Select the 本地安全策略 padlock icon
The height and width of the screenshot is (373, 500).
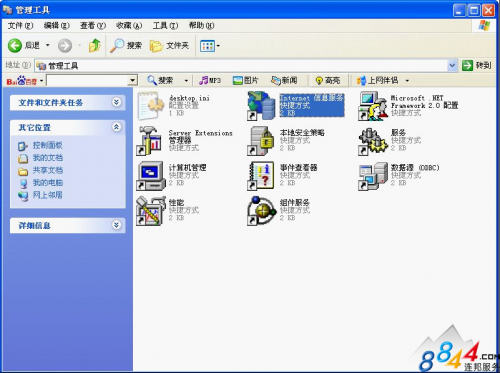tap(261, 141)
